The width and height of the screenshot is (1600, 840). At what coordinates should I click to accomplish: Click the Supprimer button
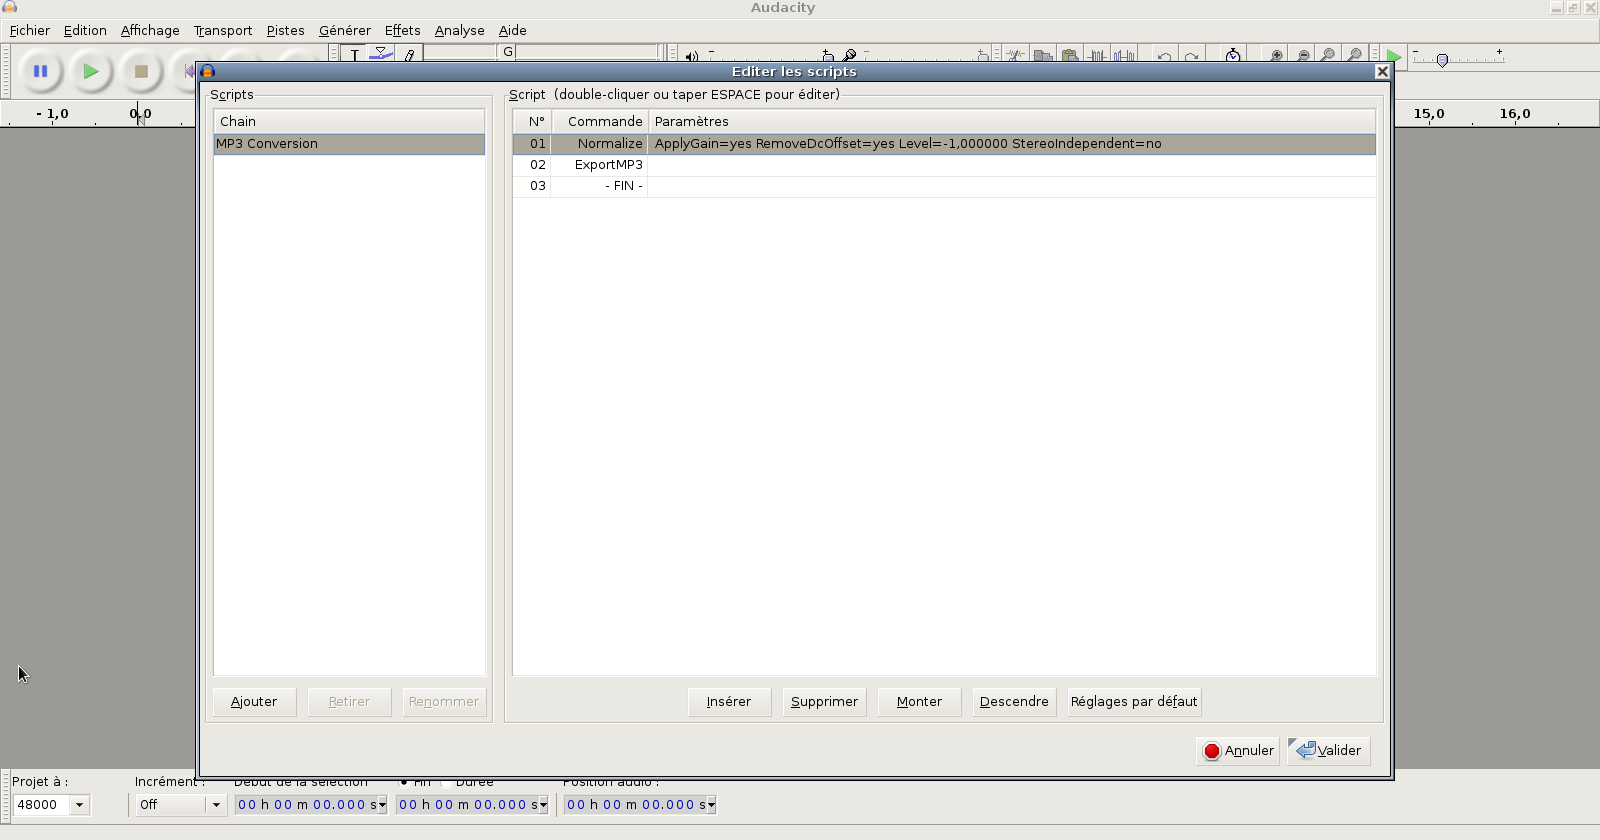click(824, 702)
